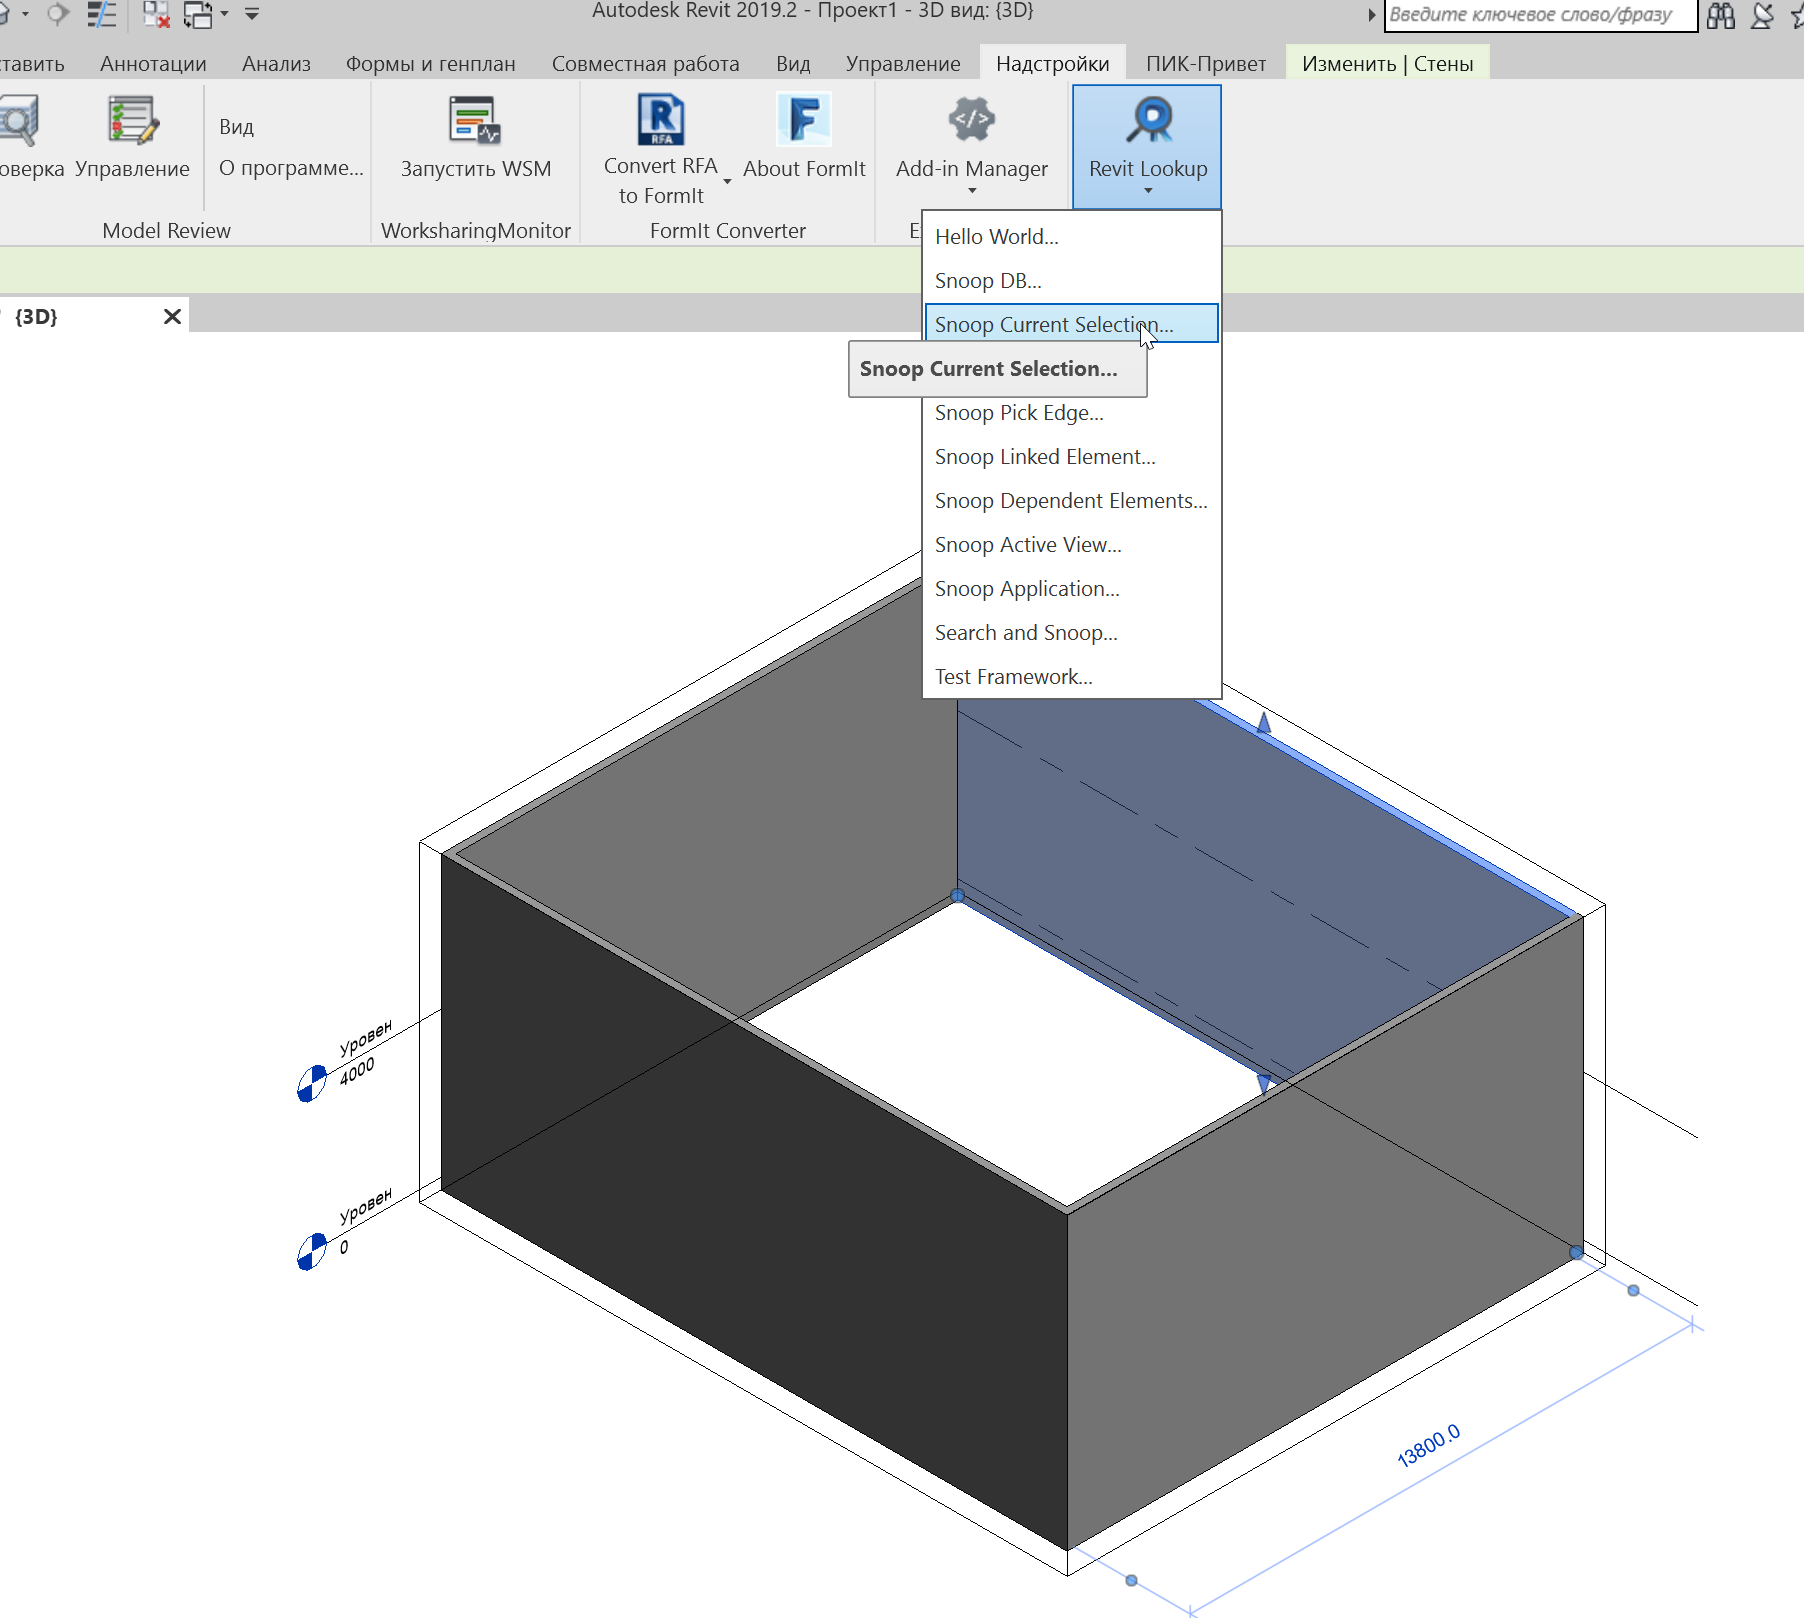Image resolution: width=1804 pixels, height=1618 pixels.
Task: Expand the arrow left of the search box
Action: coord(1372,15)
